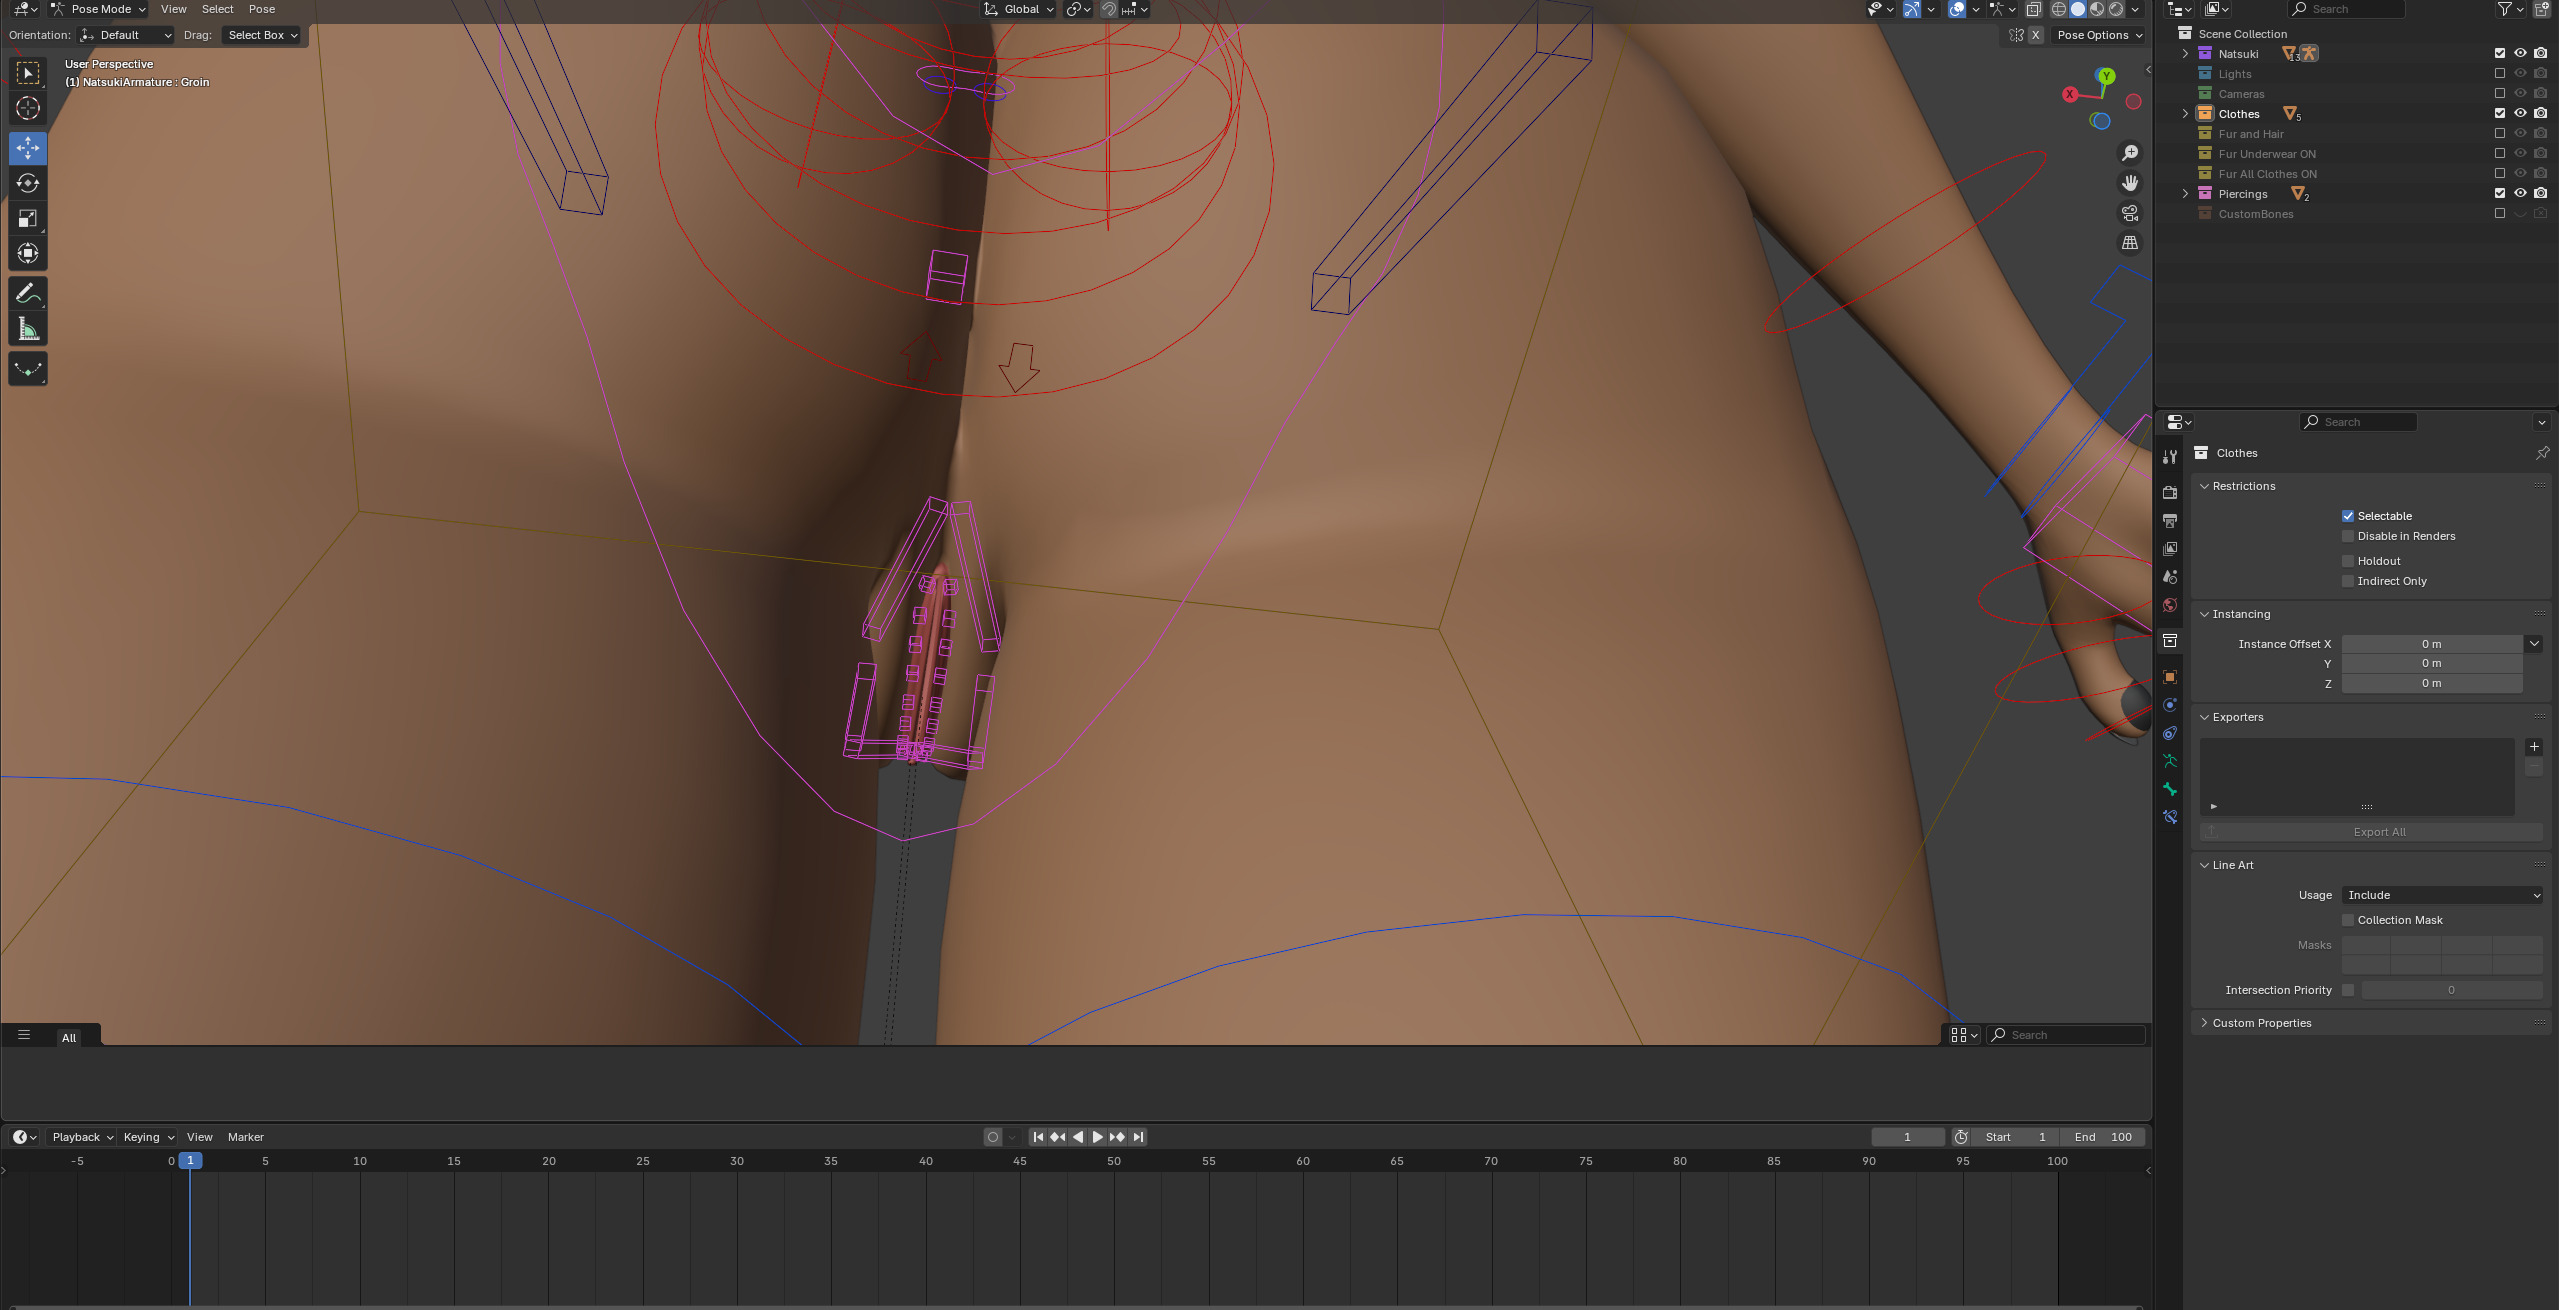Viewport: 2559px width, 1310px height.
Task: Uncheck the Selectable checkbox
Action: pos(2347,516)
